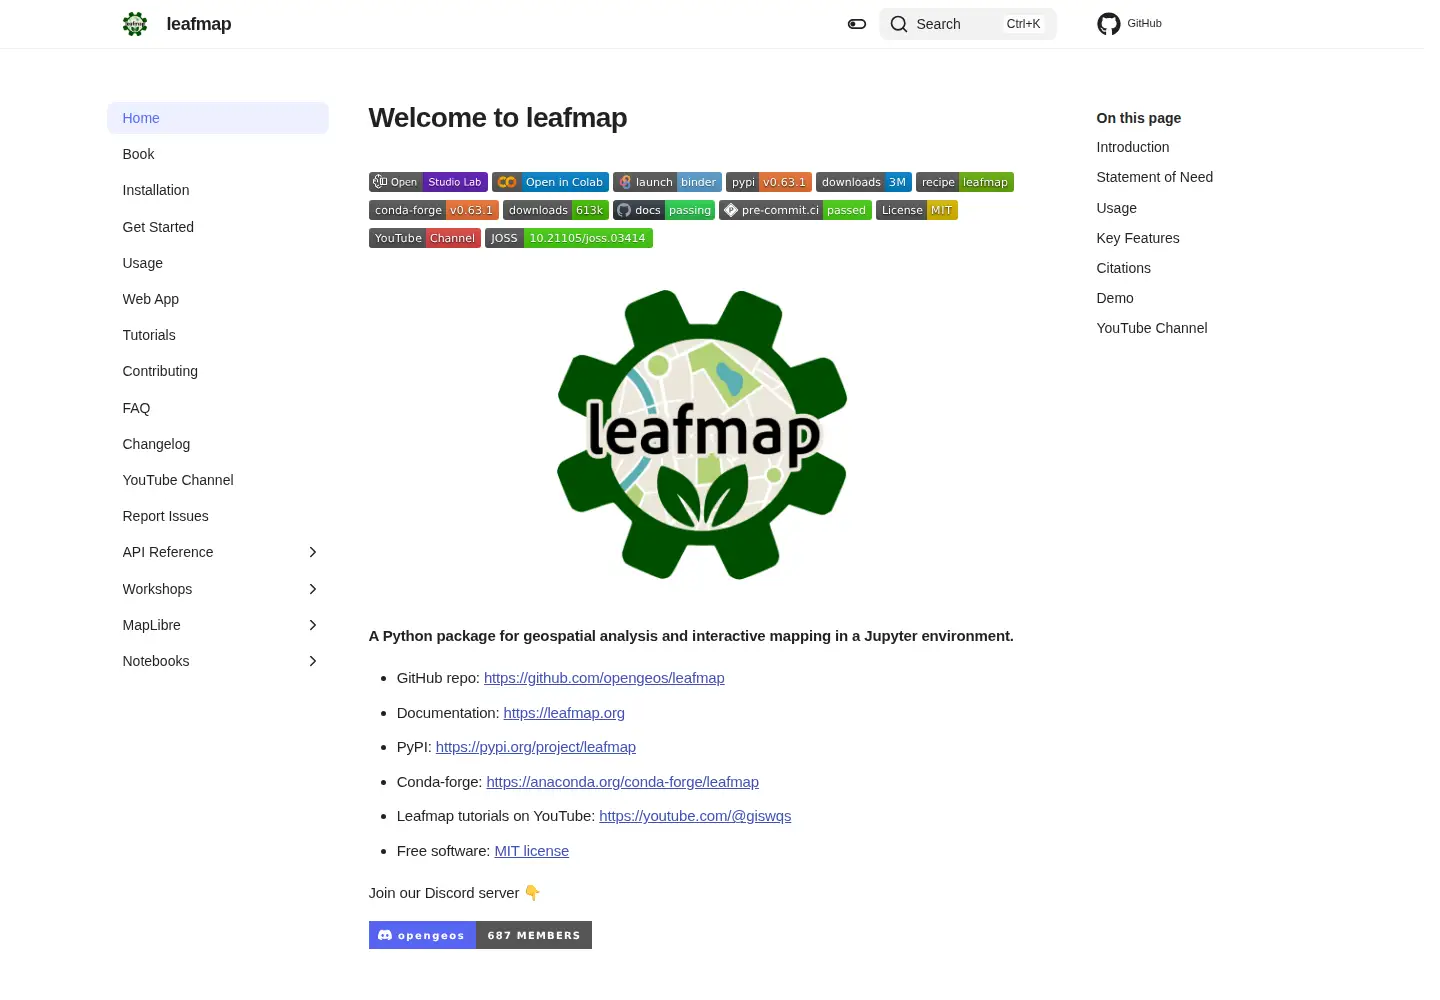Jump to Key Features section
This screenshot has height=1000, width=1440.
click(1138, 238)
